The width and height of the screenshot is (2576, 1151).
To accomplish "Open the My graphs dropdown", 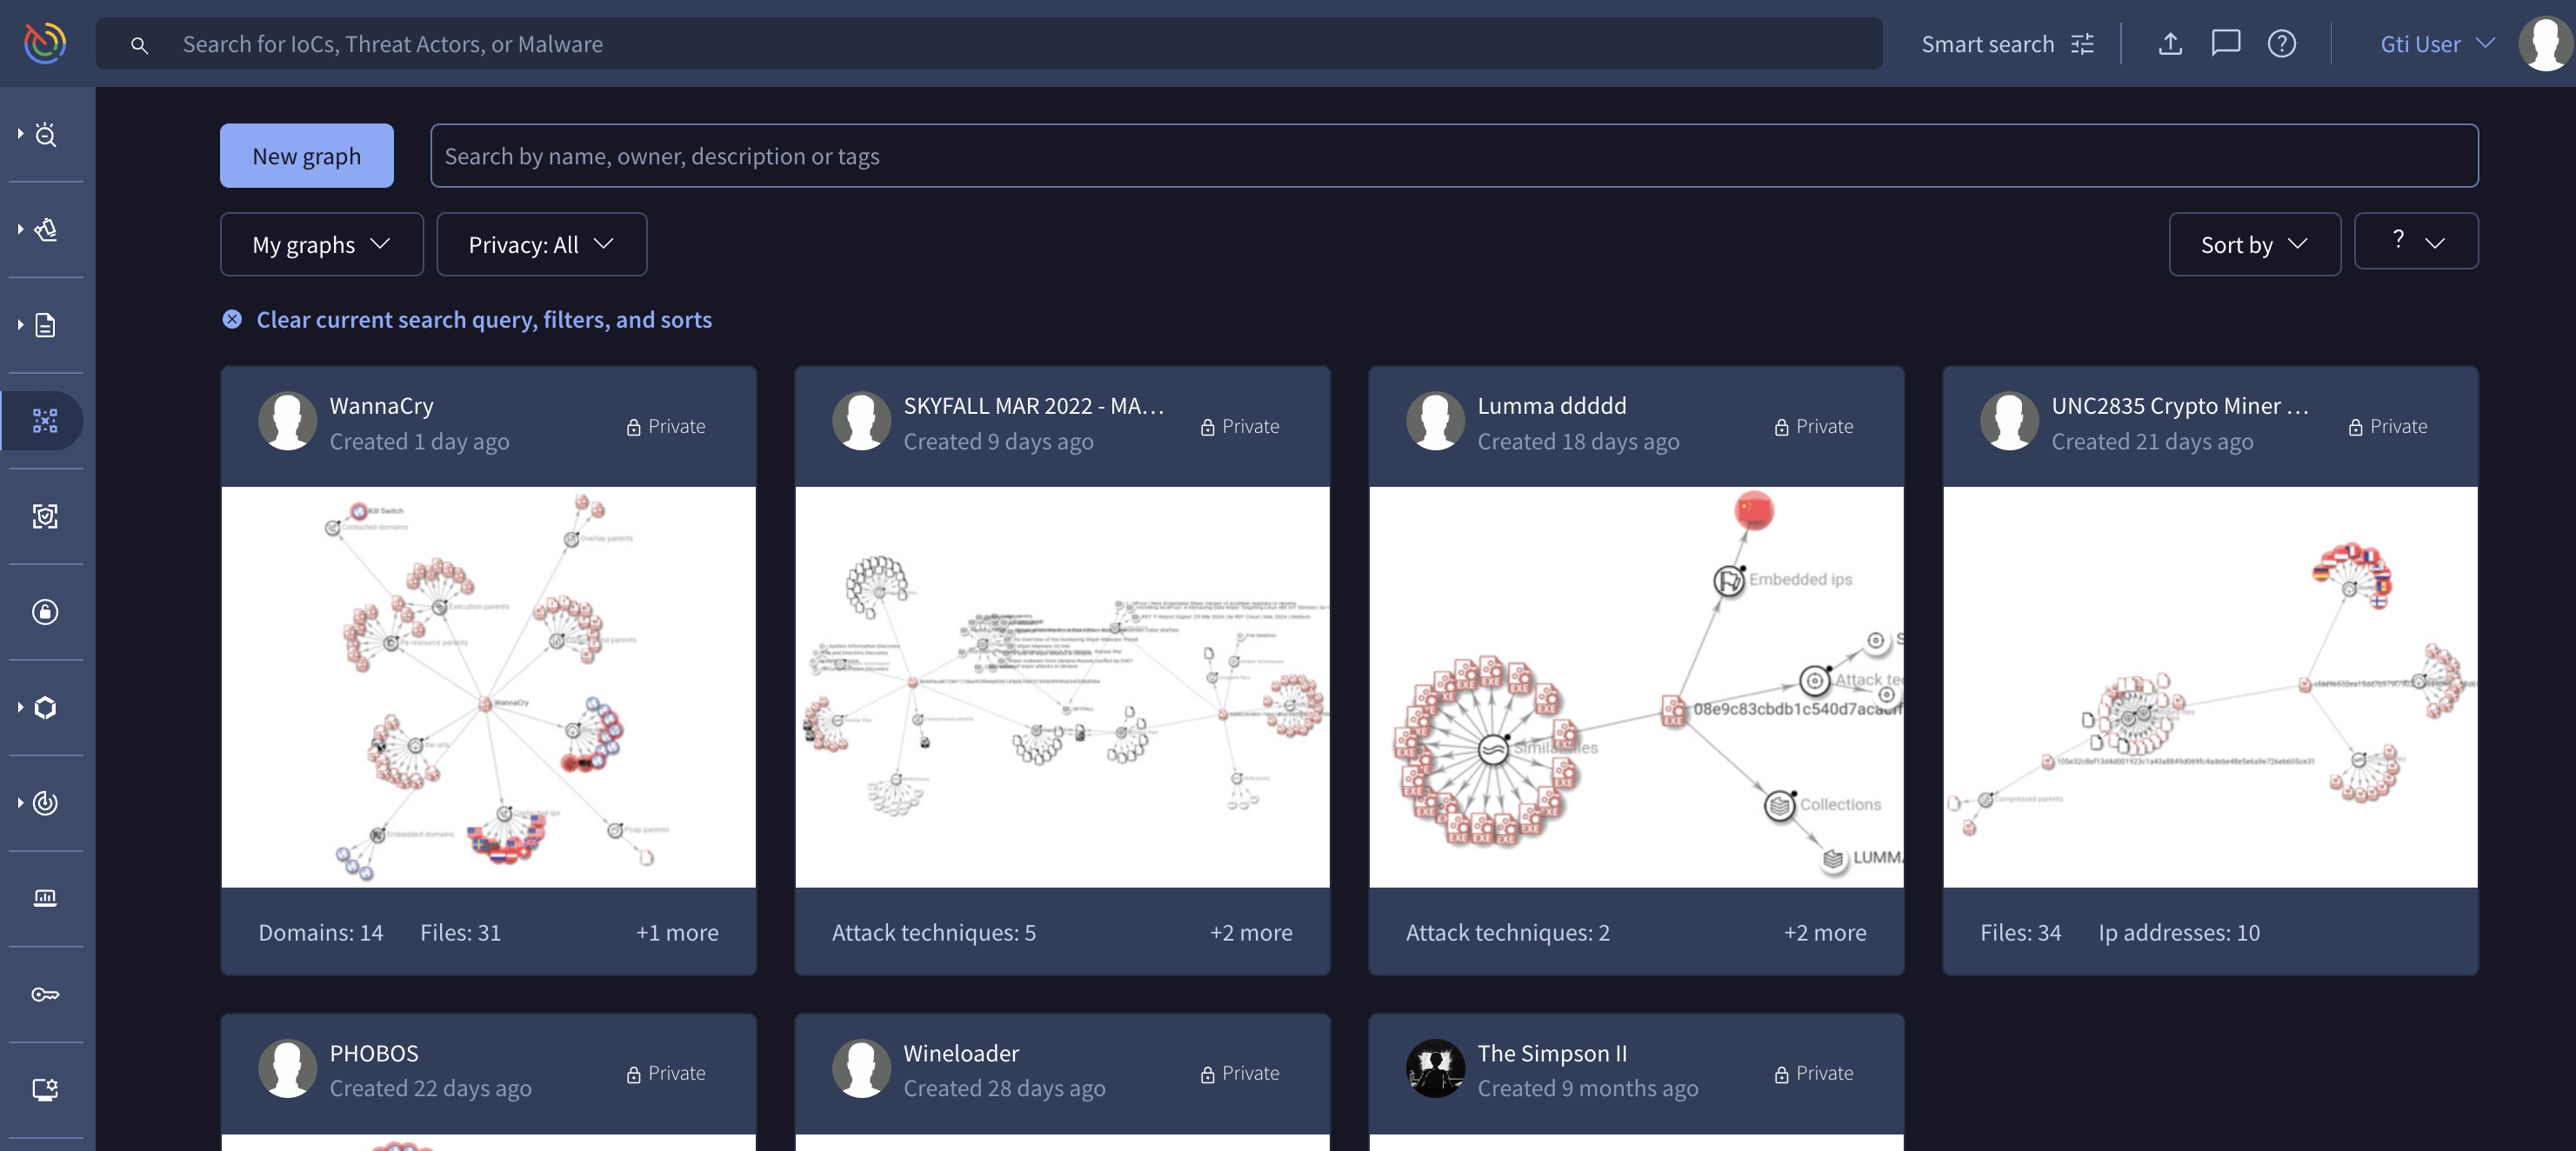I will point(321,244).
